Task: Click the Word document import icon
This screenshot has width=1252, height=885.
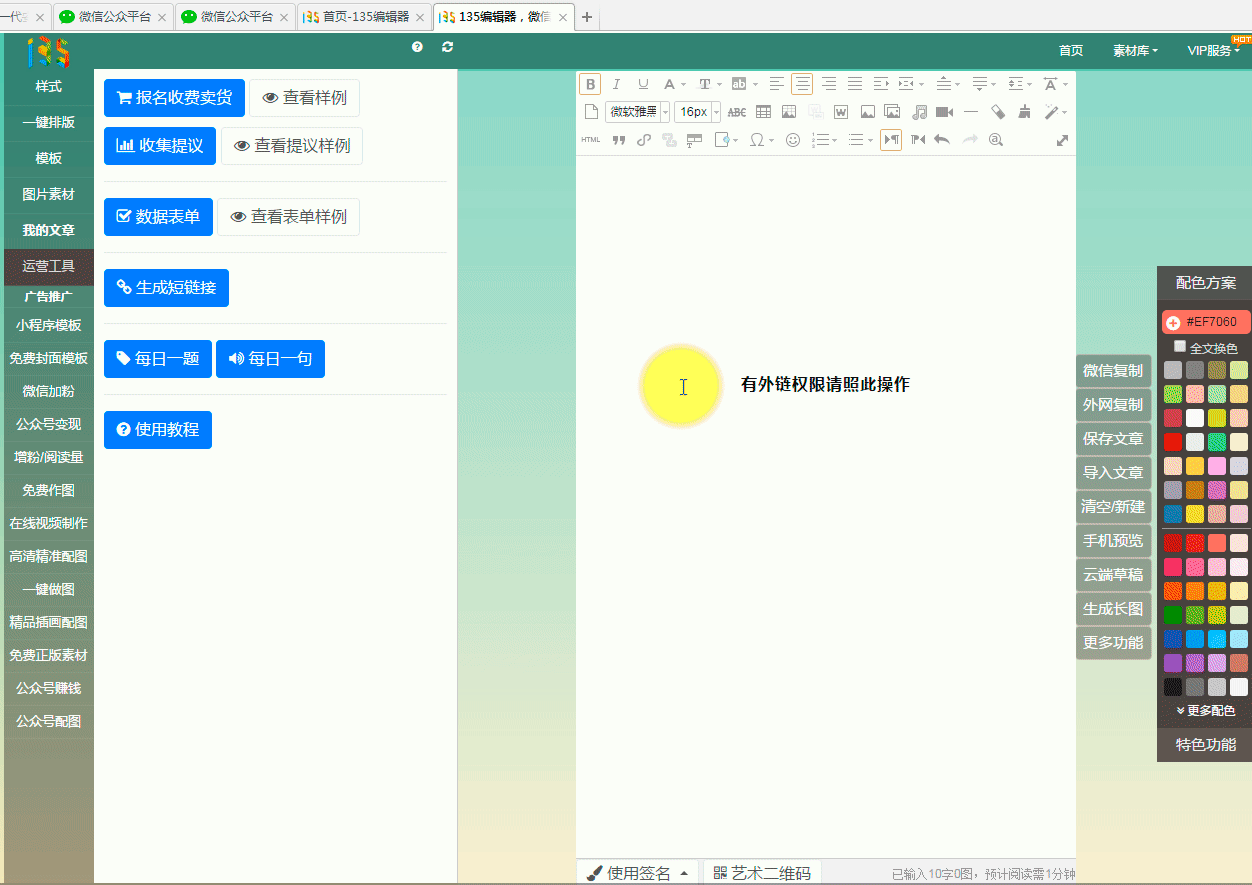Action: [x=841, y=112]
